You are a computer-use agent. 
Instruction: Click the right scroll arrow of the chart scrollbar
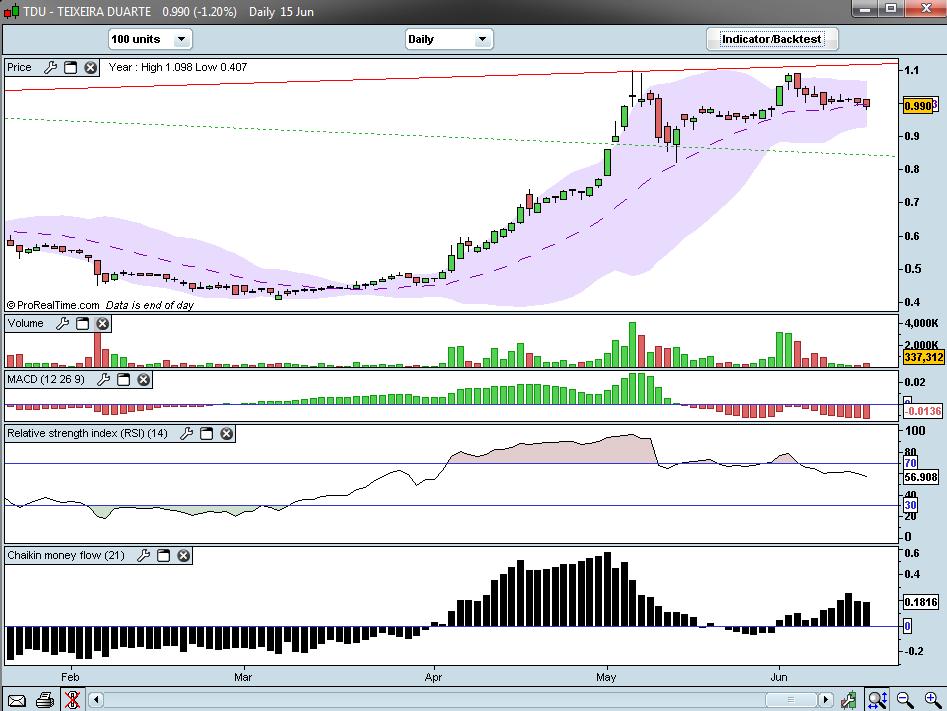(826, 700)
